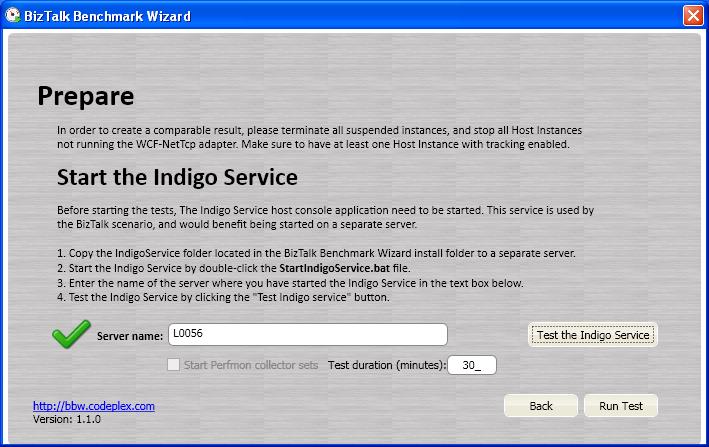Click step 4 Test the Indigo Service text
709x447 pixels.
click(x=223, y=297)
